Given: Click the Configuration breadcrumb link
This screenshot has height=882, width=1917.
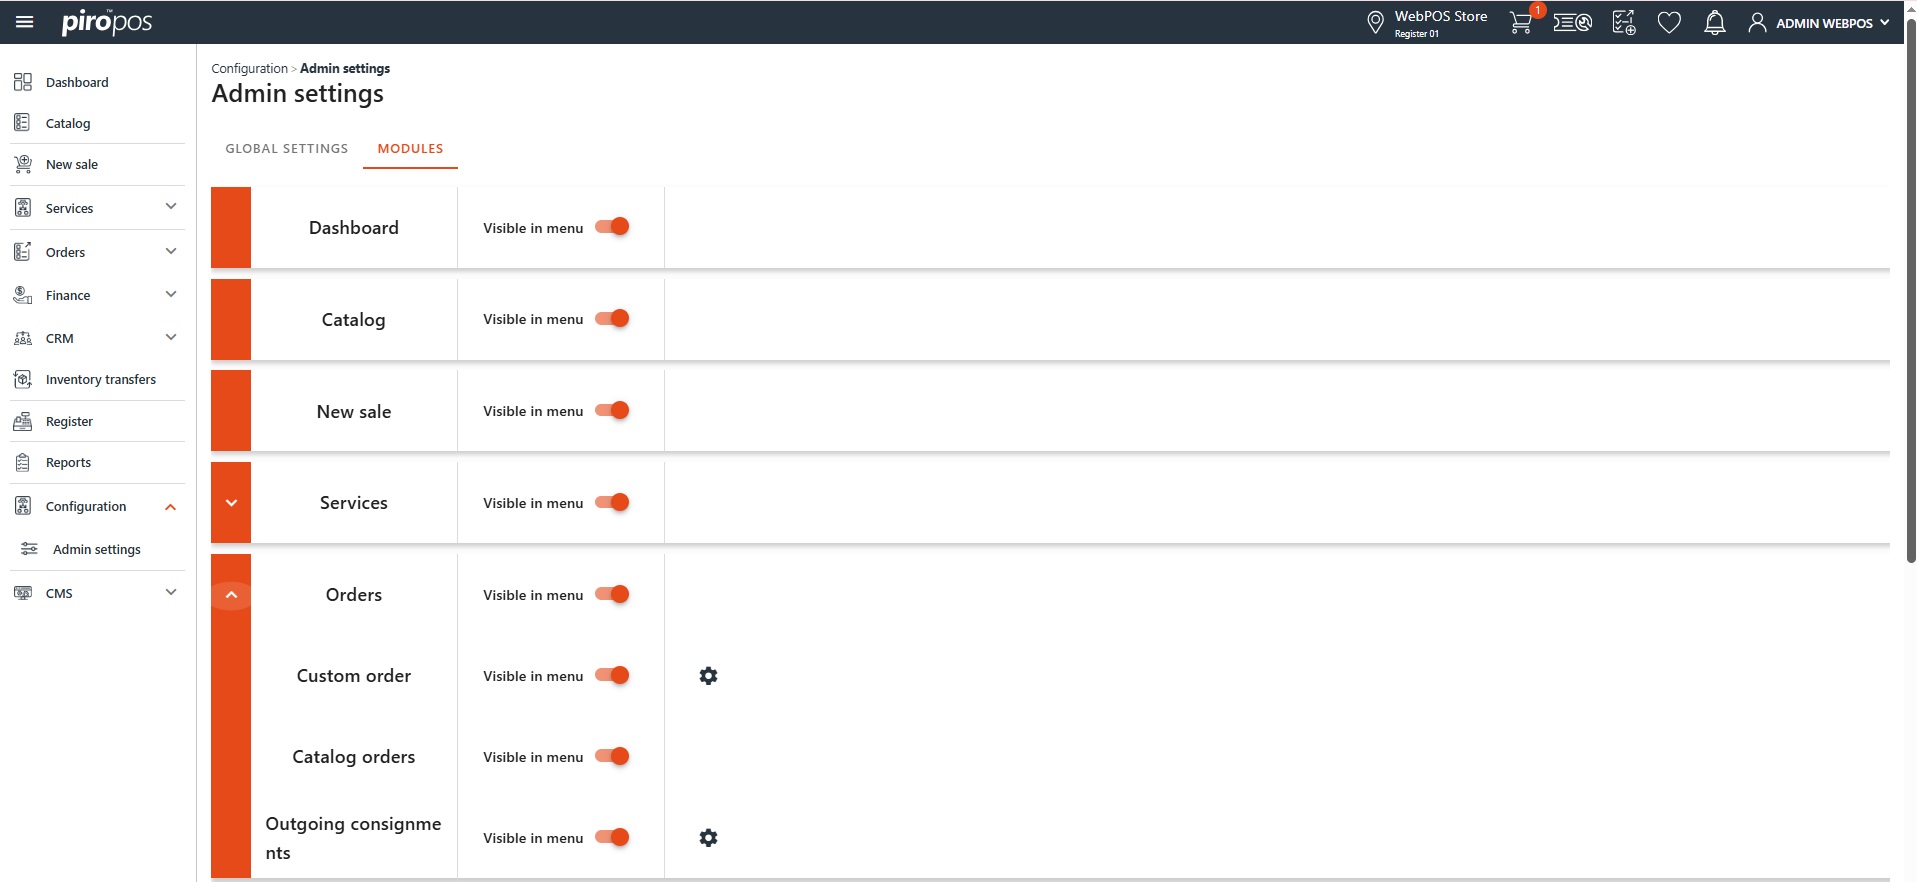Looking at the screenshot, I should pyautogui.click(x=249, y=69).
